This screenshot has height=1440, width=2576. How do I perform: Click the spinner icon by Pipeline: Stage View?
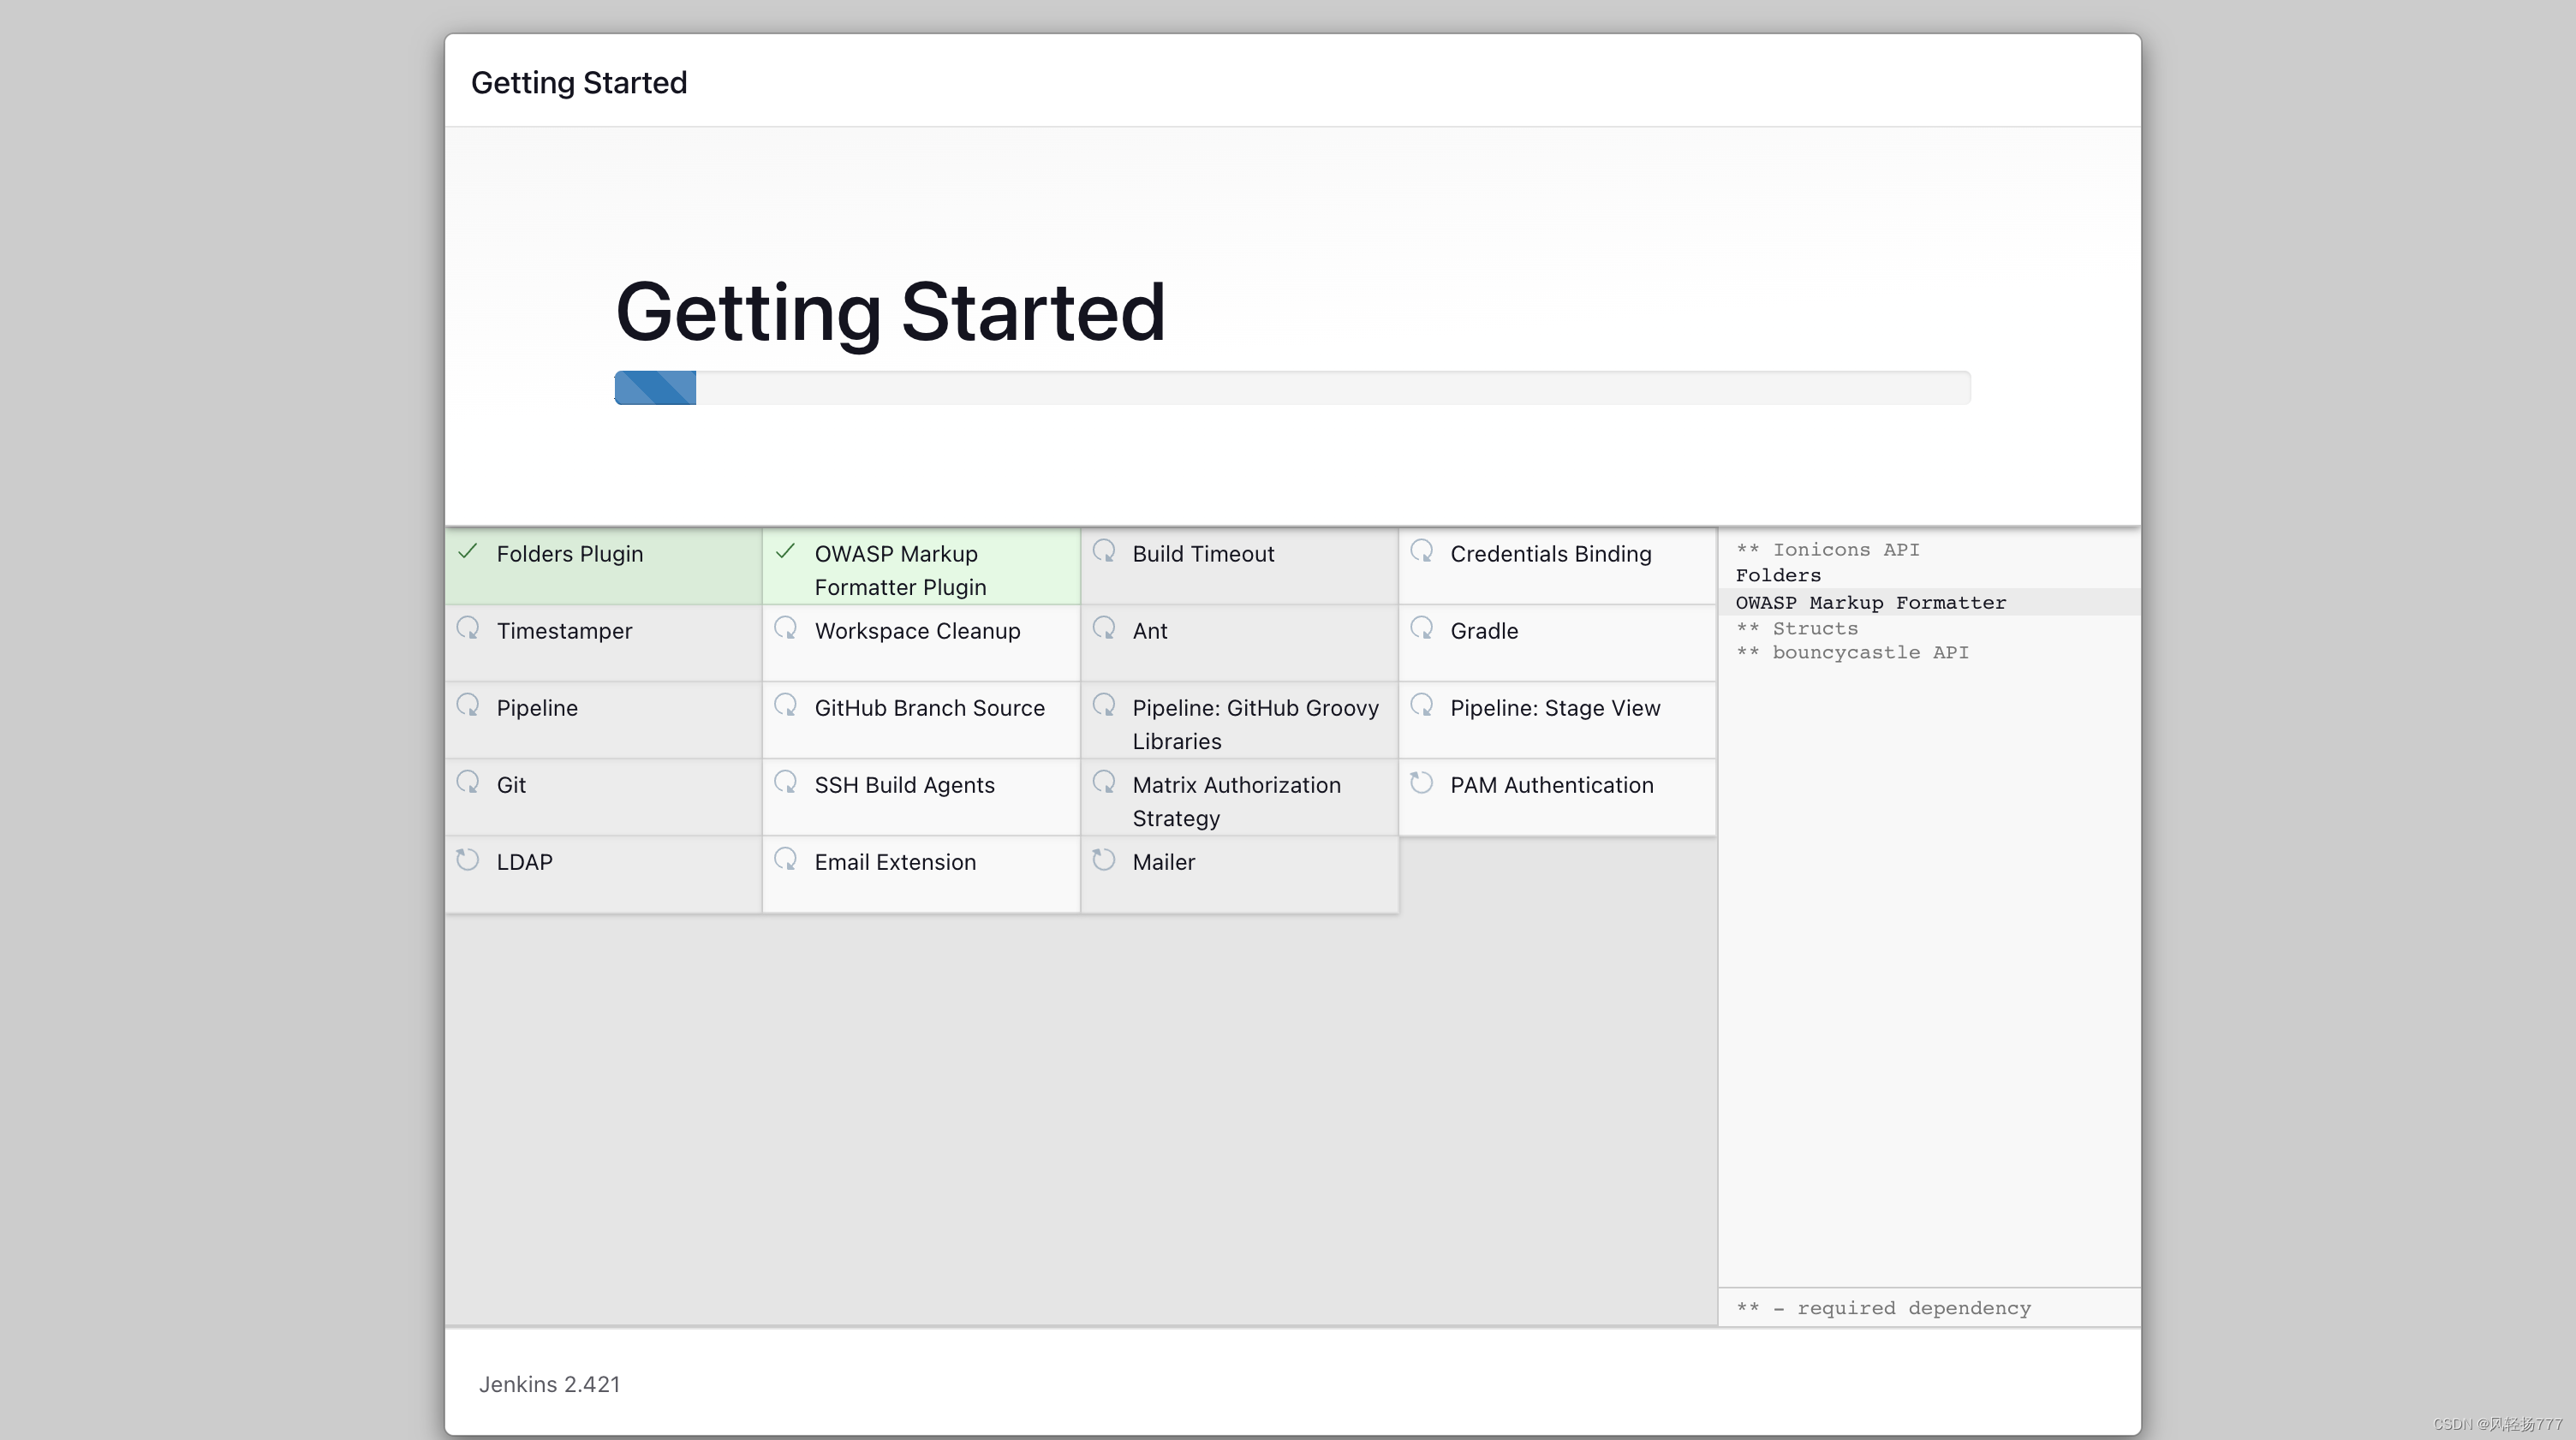coord(1422,705)
